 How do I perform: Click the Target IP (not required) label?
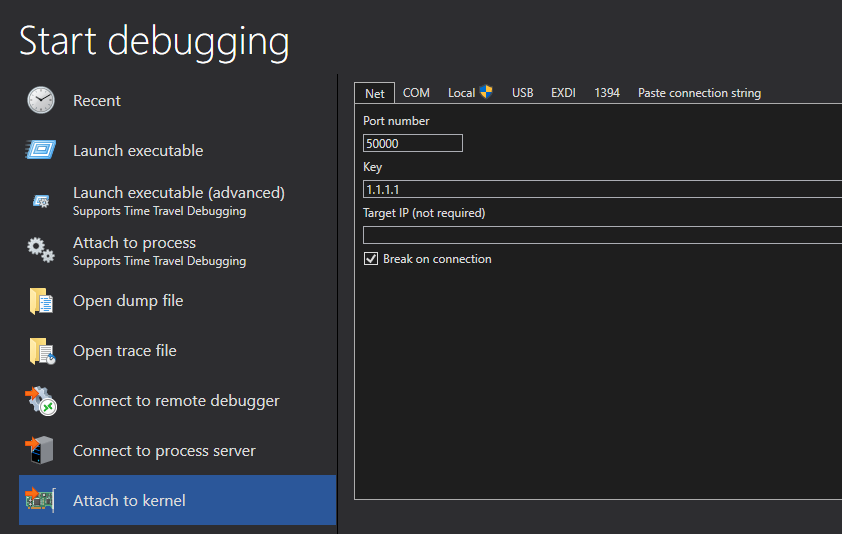click(424, 213)
